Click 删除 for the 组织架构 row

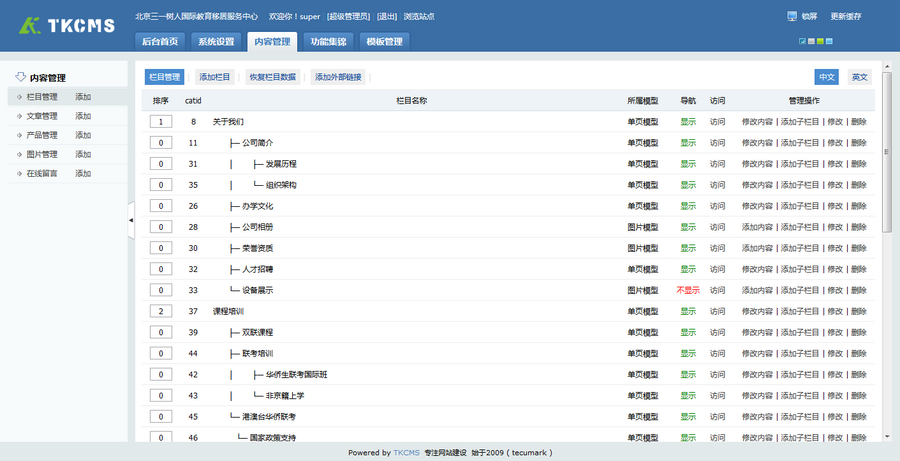click(859, 185)
